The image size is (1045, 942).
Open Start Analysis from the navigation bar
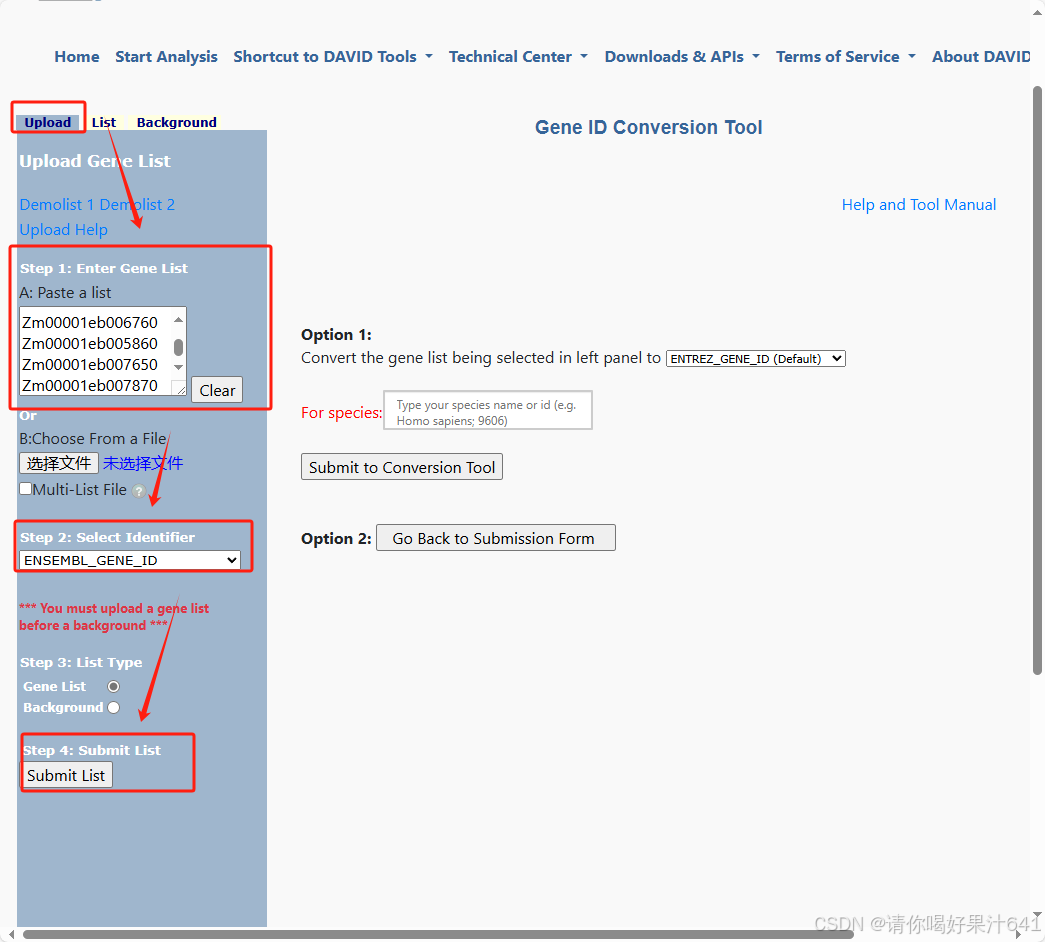(166, 57)
